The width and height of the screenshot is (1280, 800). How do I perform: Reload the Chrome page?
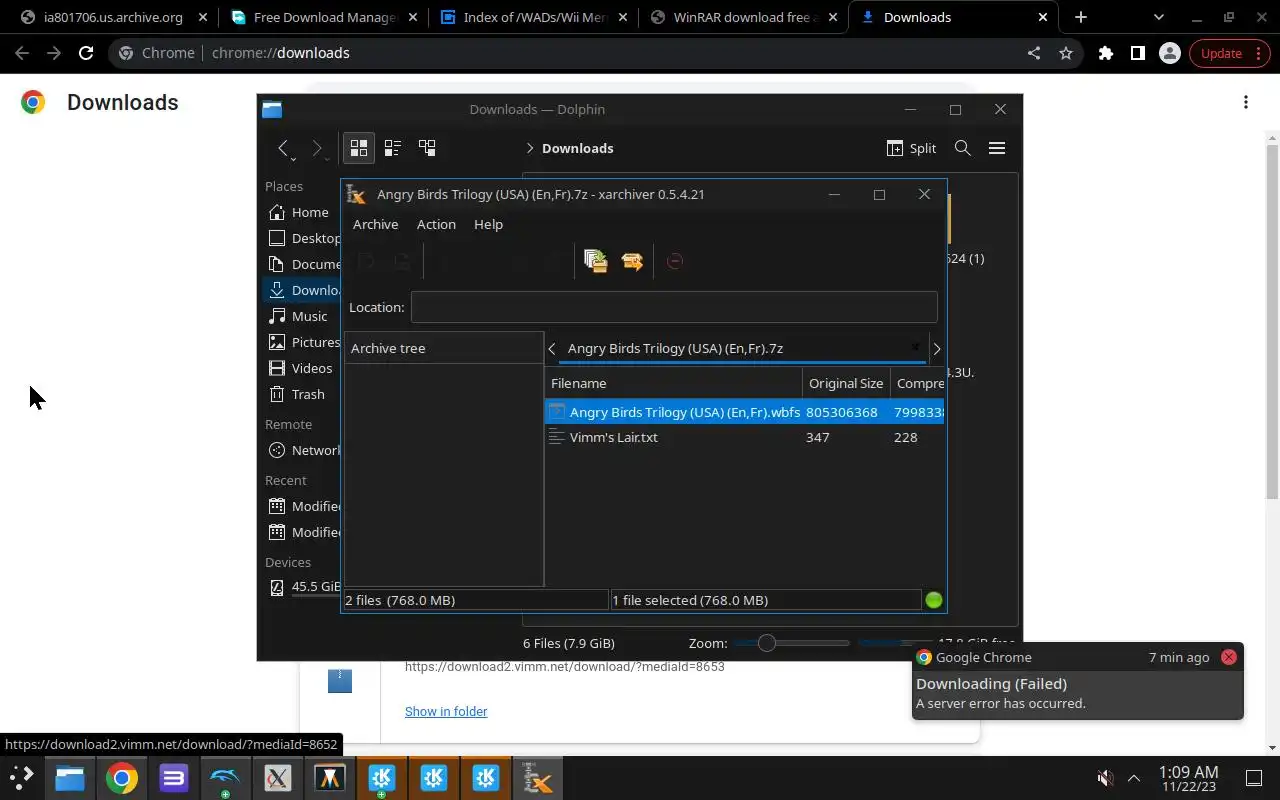pos(86,53)
